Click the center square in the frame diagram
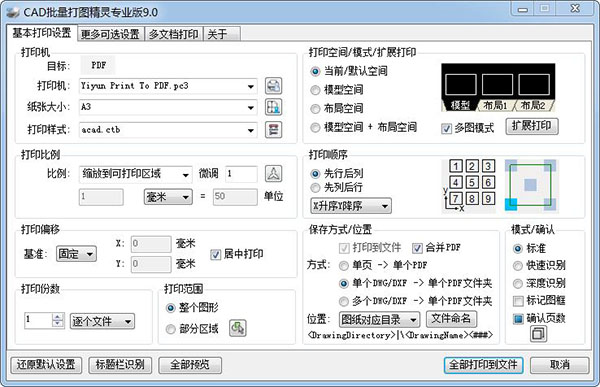This screenshot has width=600, height=387. [530, 185]
